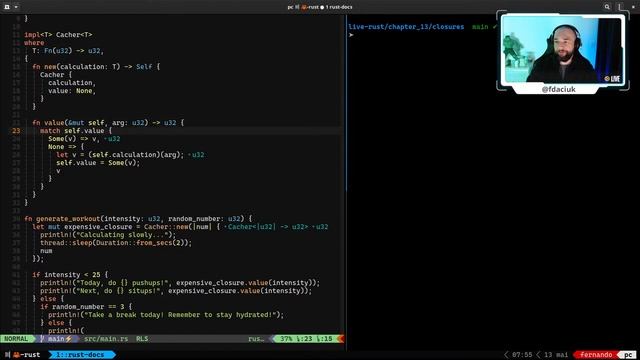This screenshot has height=360, width=640.
Task: Click the highlighted line number 23 in gutter
Action: click(x=16, y=131)
